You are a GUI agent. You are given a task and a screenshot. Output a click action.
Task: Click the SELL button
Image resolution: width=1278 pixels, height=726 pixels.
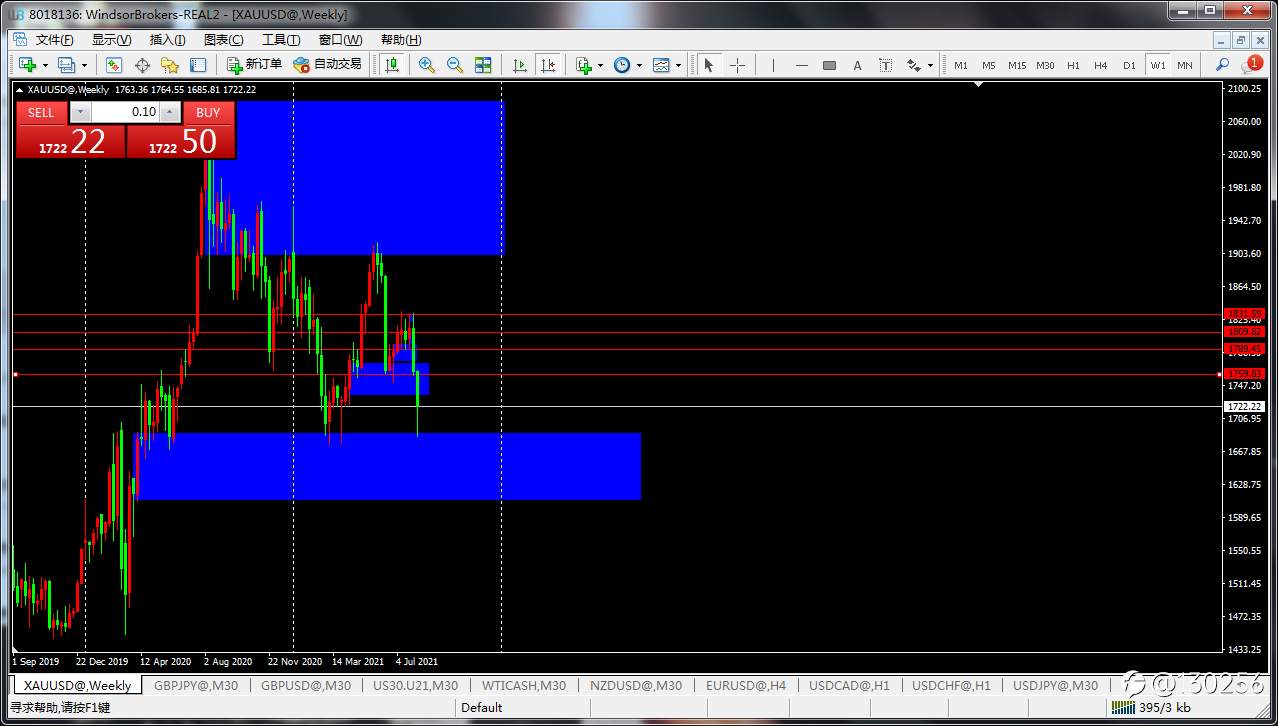(x=41, y=112)
